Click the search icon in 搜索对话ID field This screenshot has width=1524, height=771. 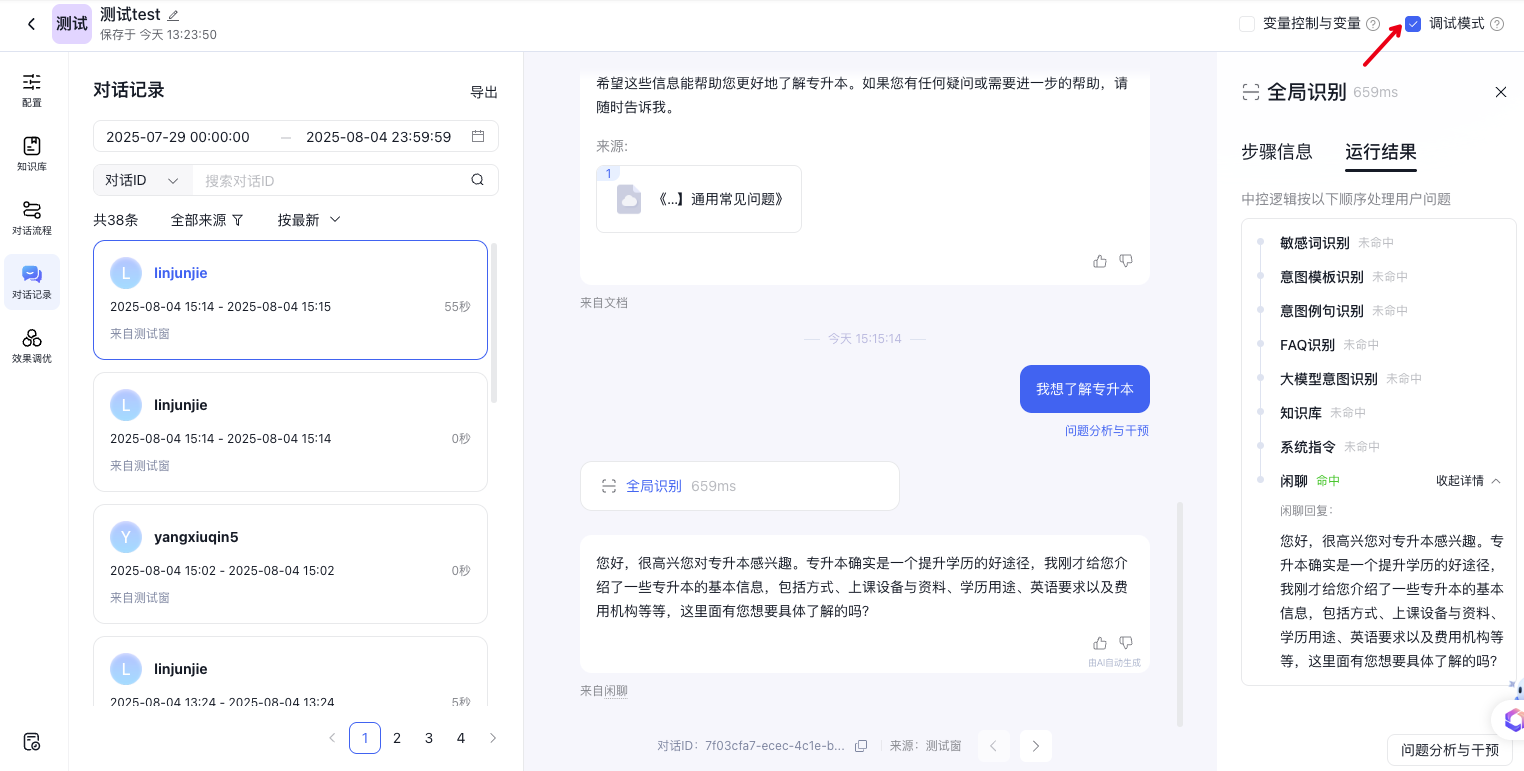(478, 180)
